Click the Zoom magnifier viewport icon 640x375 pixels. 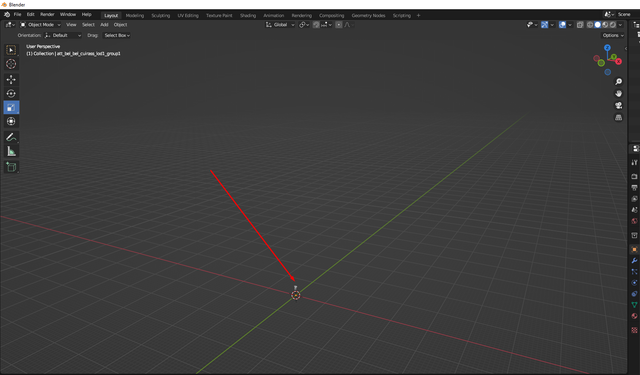619,82
